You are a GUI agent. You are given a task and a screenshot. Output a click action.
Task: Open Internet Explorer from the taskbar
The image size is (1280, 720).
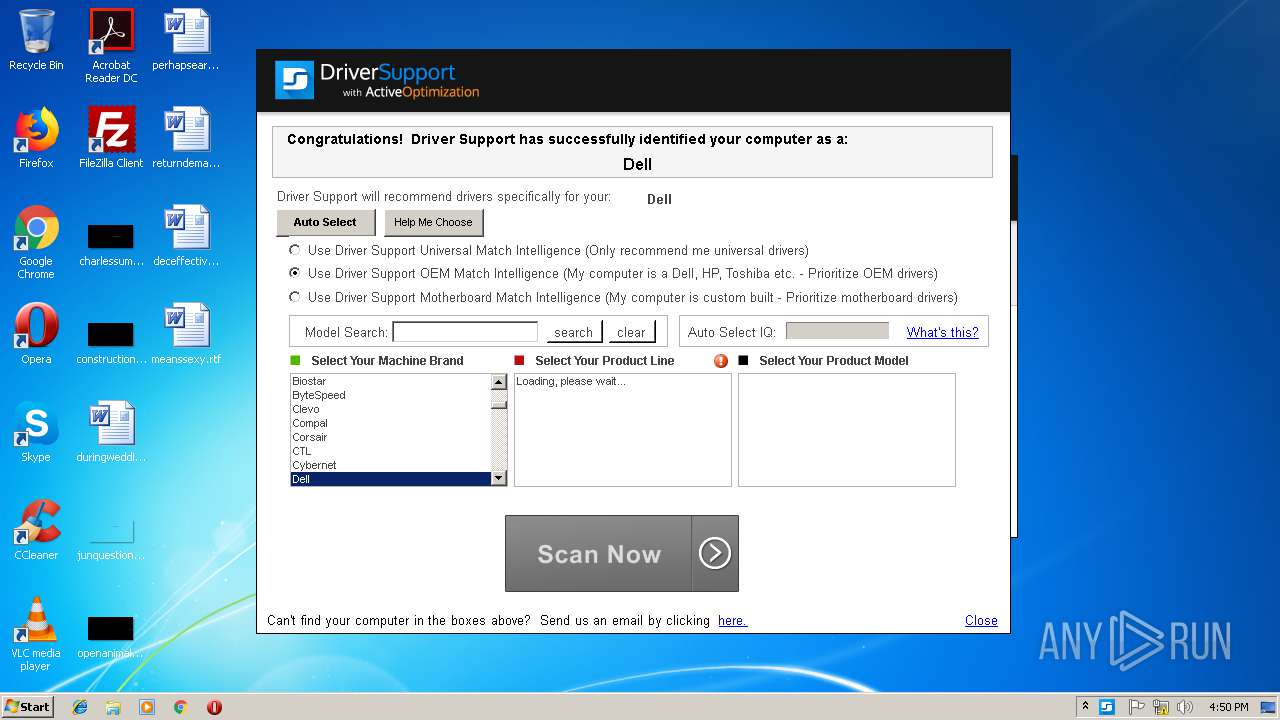[80, 707]
